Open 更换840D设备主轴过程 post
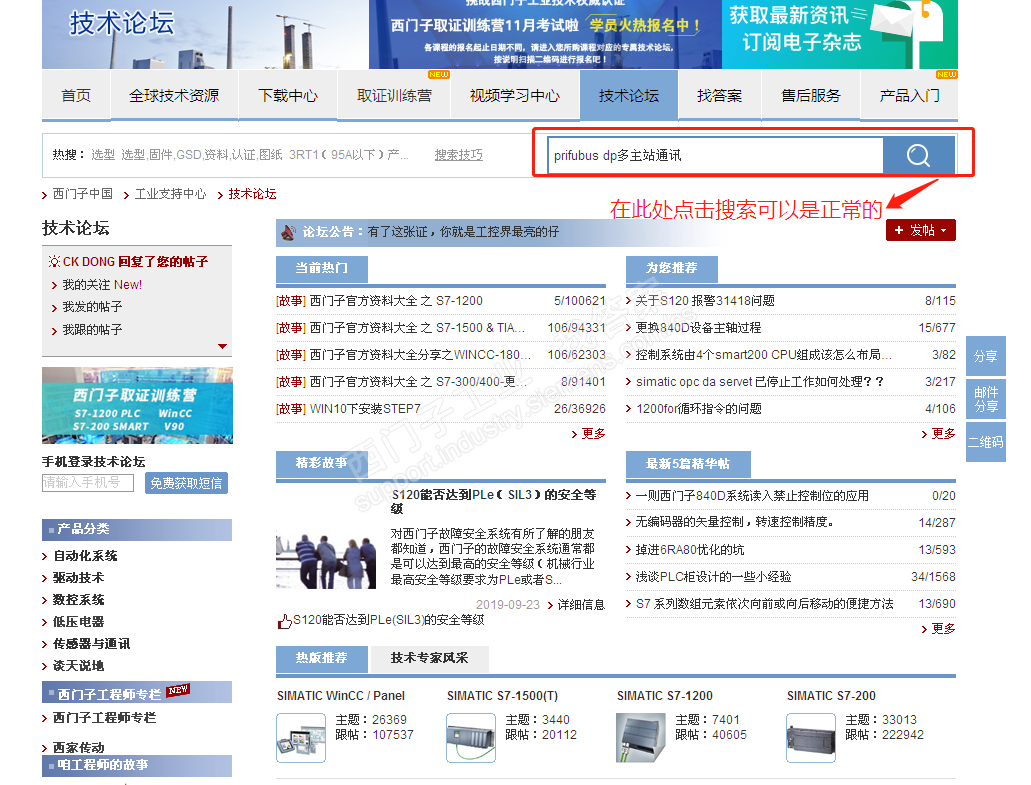The image size is (1031, 785). 698,328
